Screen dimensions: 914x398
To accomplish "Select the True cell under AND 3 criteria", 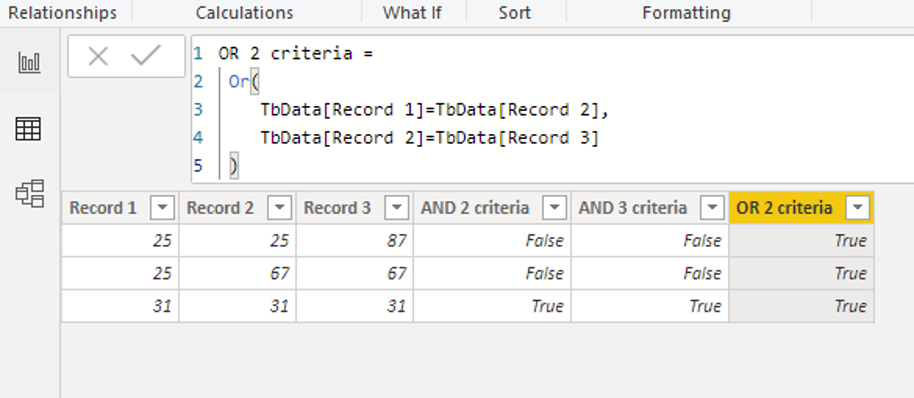I will pyautogui.click(x=649, y=306).
